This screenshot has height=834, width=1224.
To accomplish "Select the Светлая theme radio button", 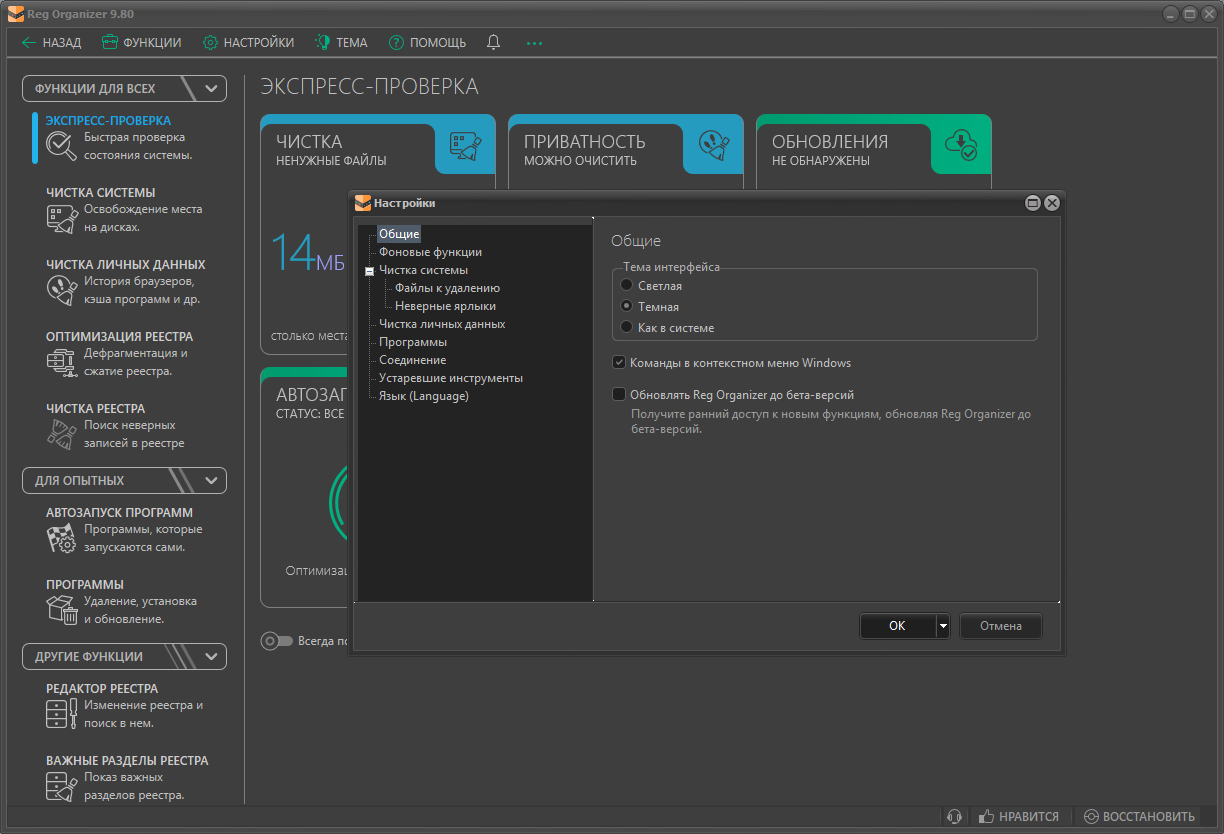I will pyautogui.click(x=627, y=286).
